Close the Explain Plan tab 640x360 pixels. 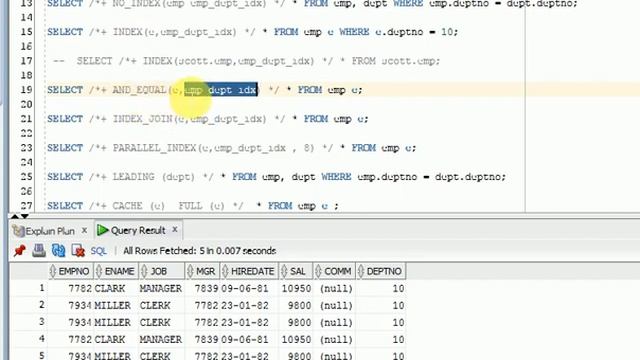point(84,230)
